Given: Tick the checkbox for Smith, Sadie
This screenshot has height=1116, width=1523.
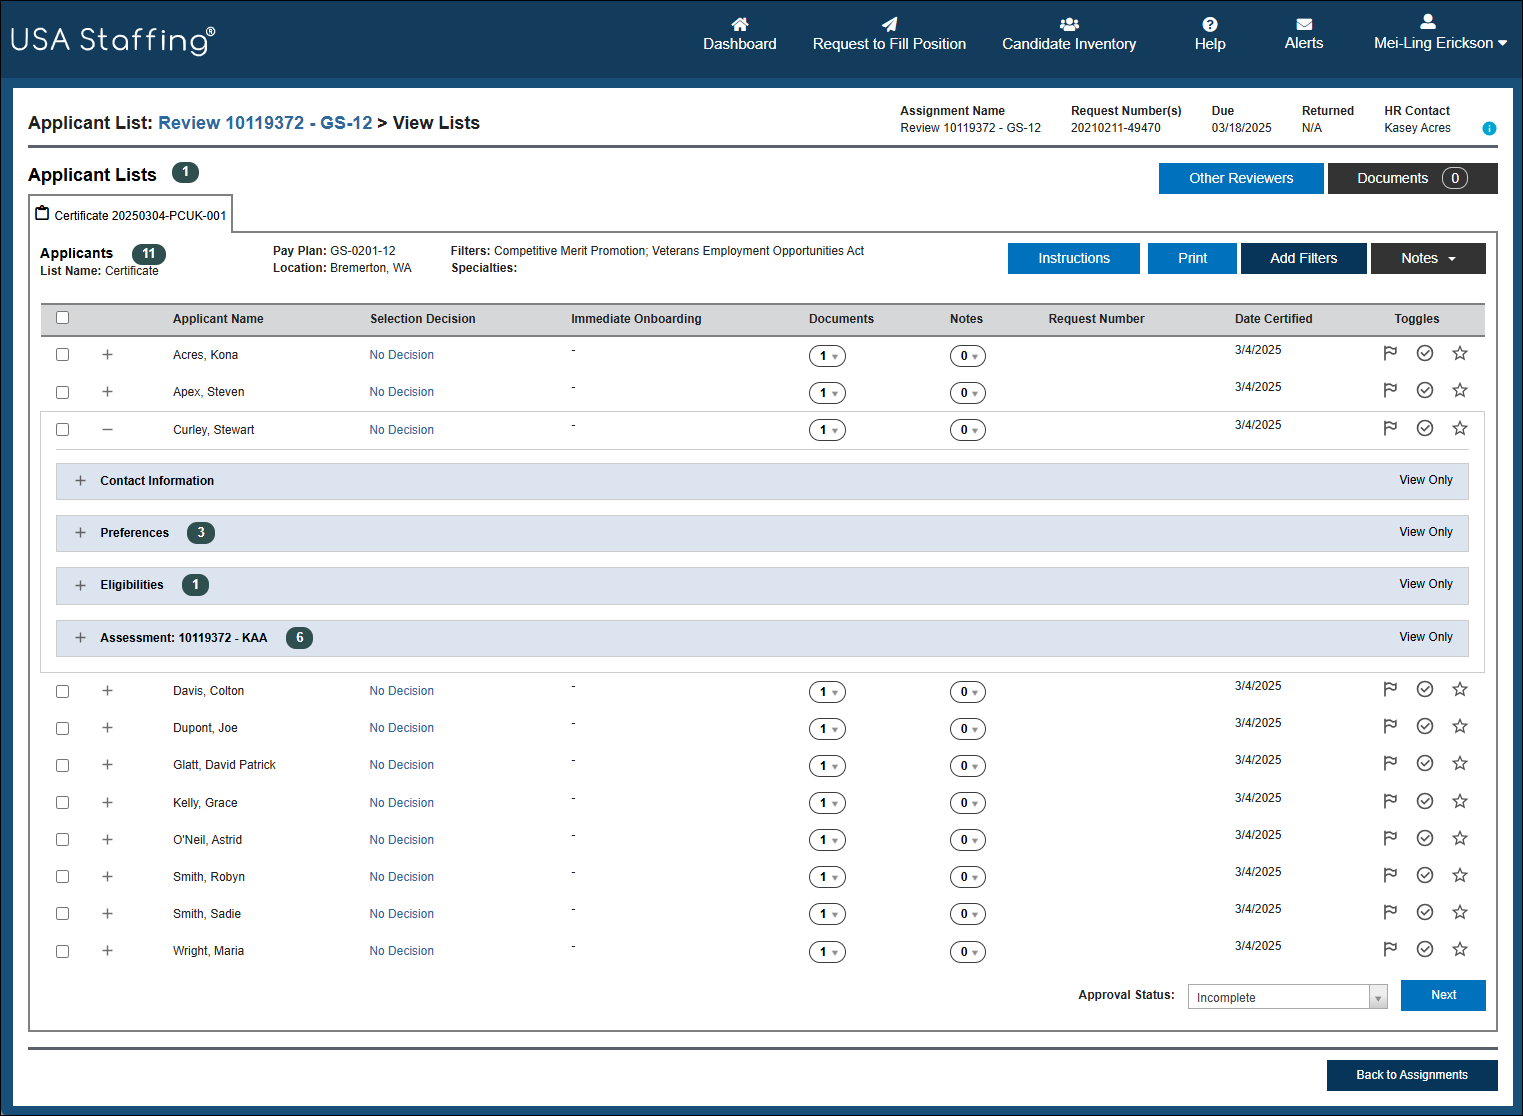Looking at the screenshot, I should 63,914.
